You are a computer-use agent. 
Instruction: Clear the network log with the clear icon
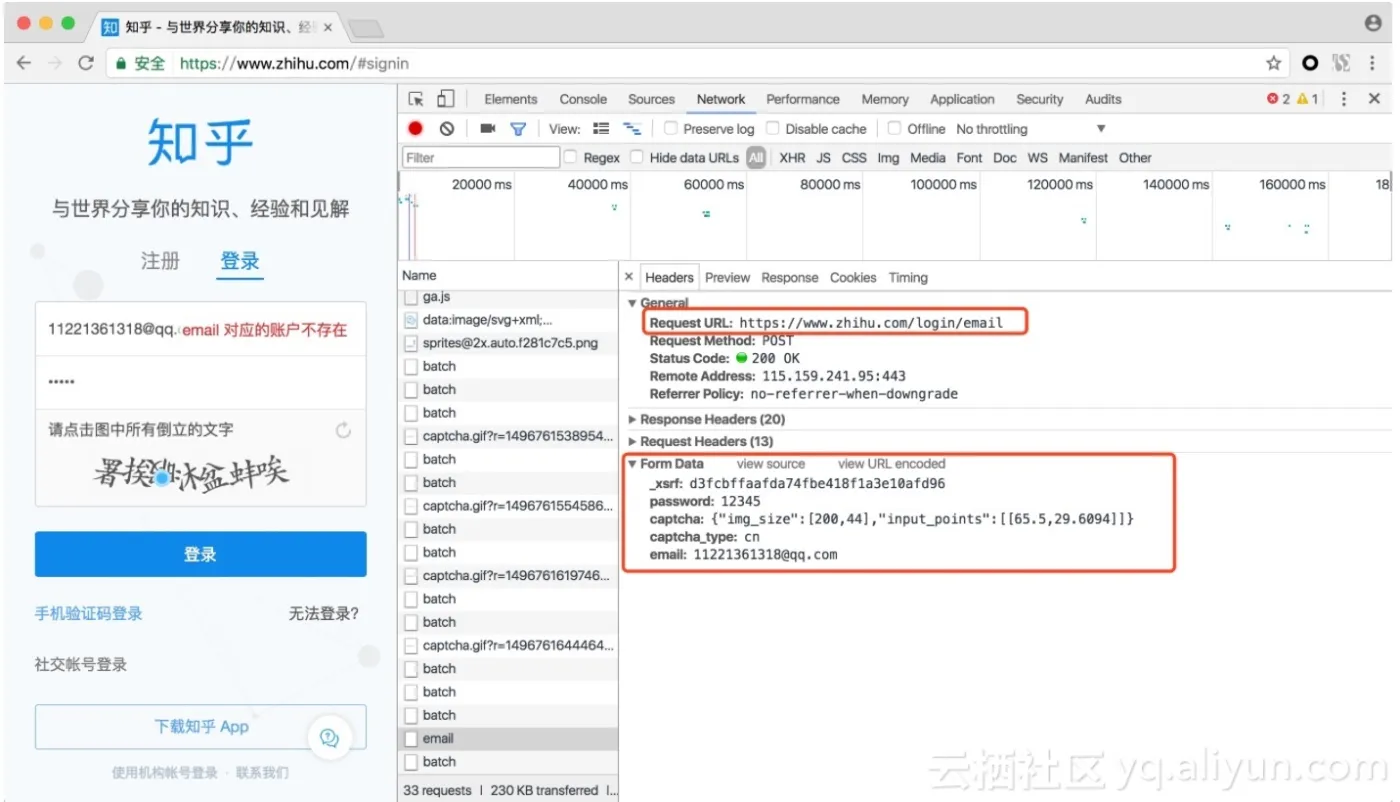coord(447,128)
